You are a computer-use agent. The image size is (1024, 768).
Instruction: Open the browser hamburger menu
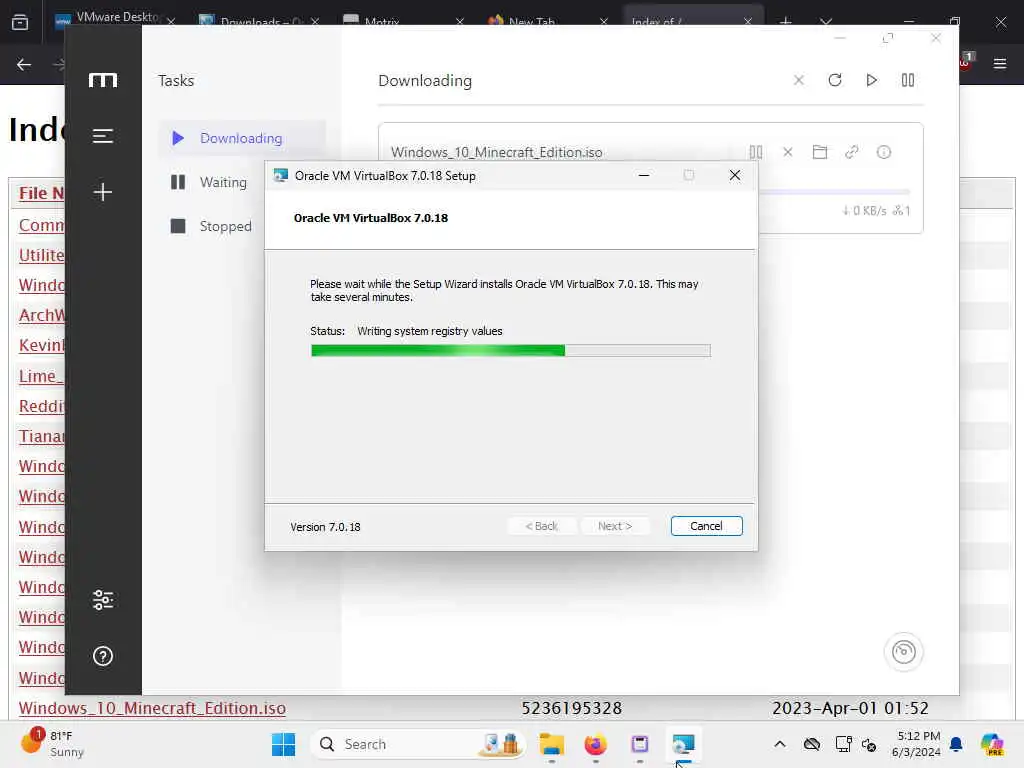(1000, 63)
